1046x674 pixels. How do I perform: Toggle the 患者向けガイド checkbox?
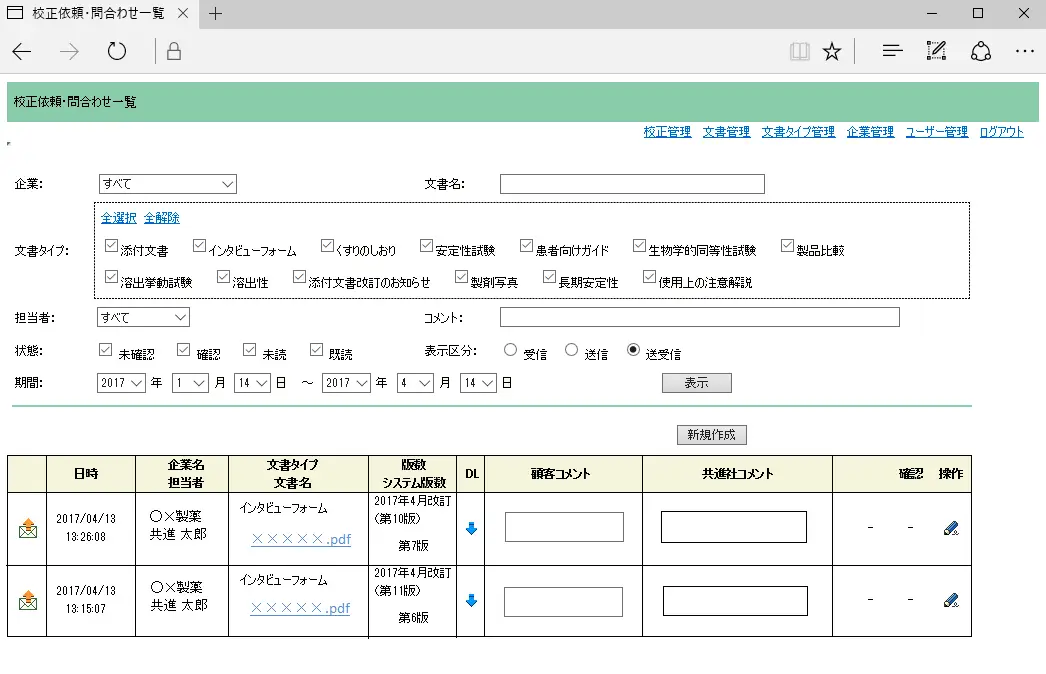pyautogui.click(x=526, y=246)
